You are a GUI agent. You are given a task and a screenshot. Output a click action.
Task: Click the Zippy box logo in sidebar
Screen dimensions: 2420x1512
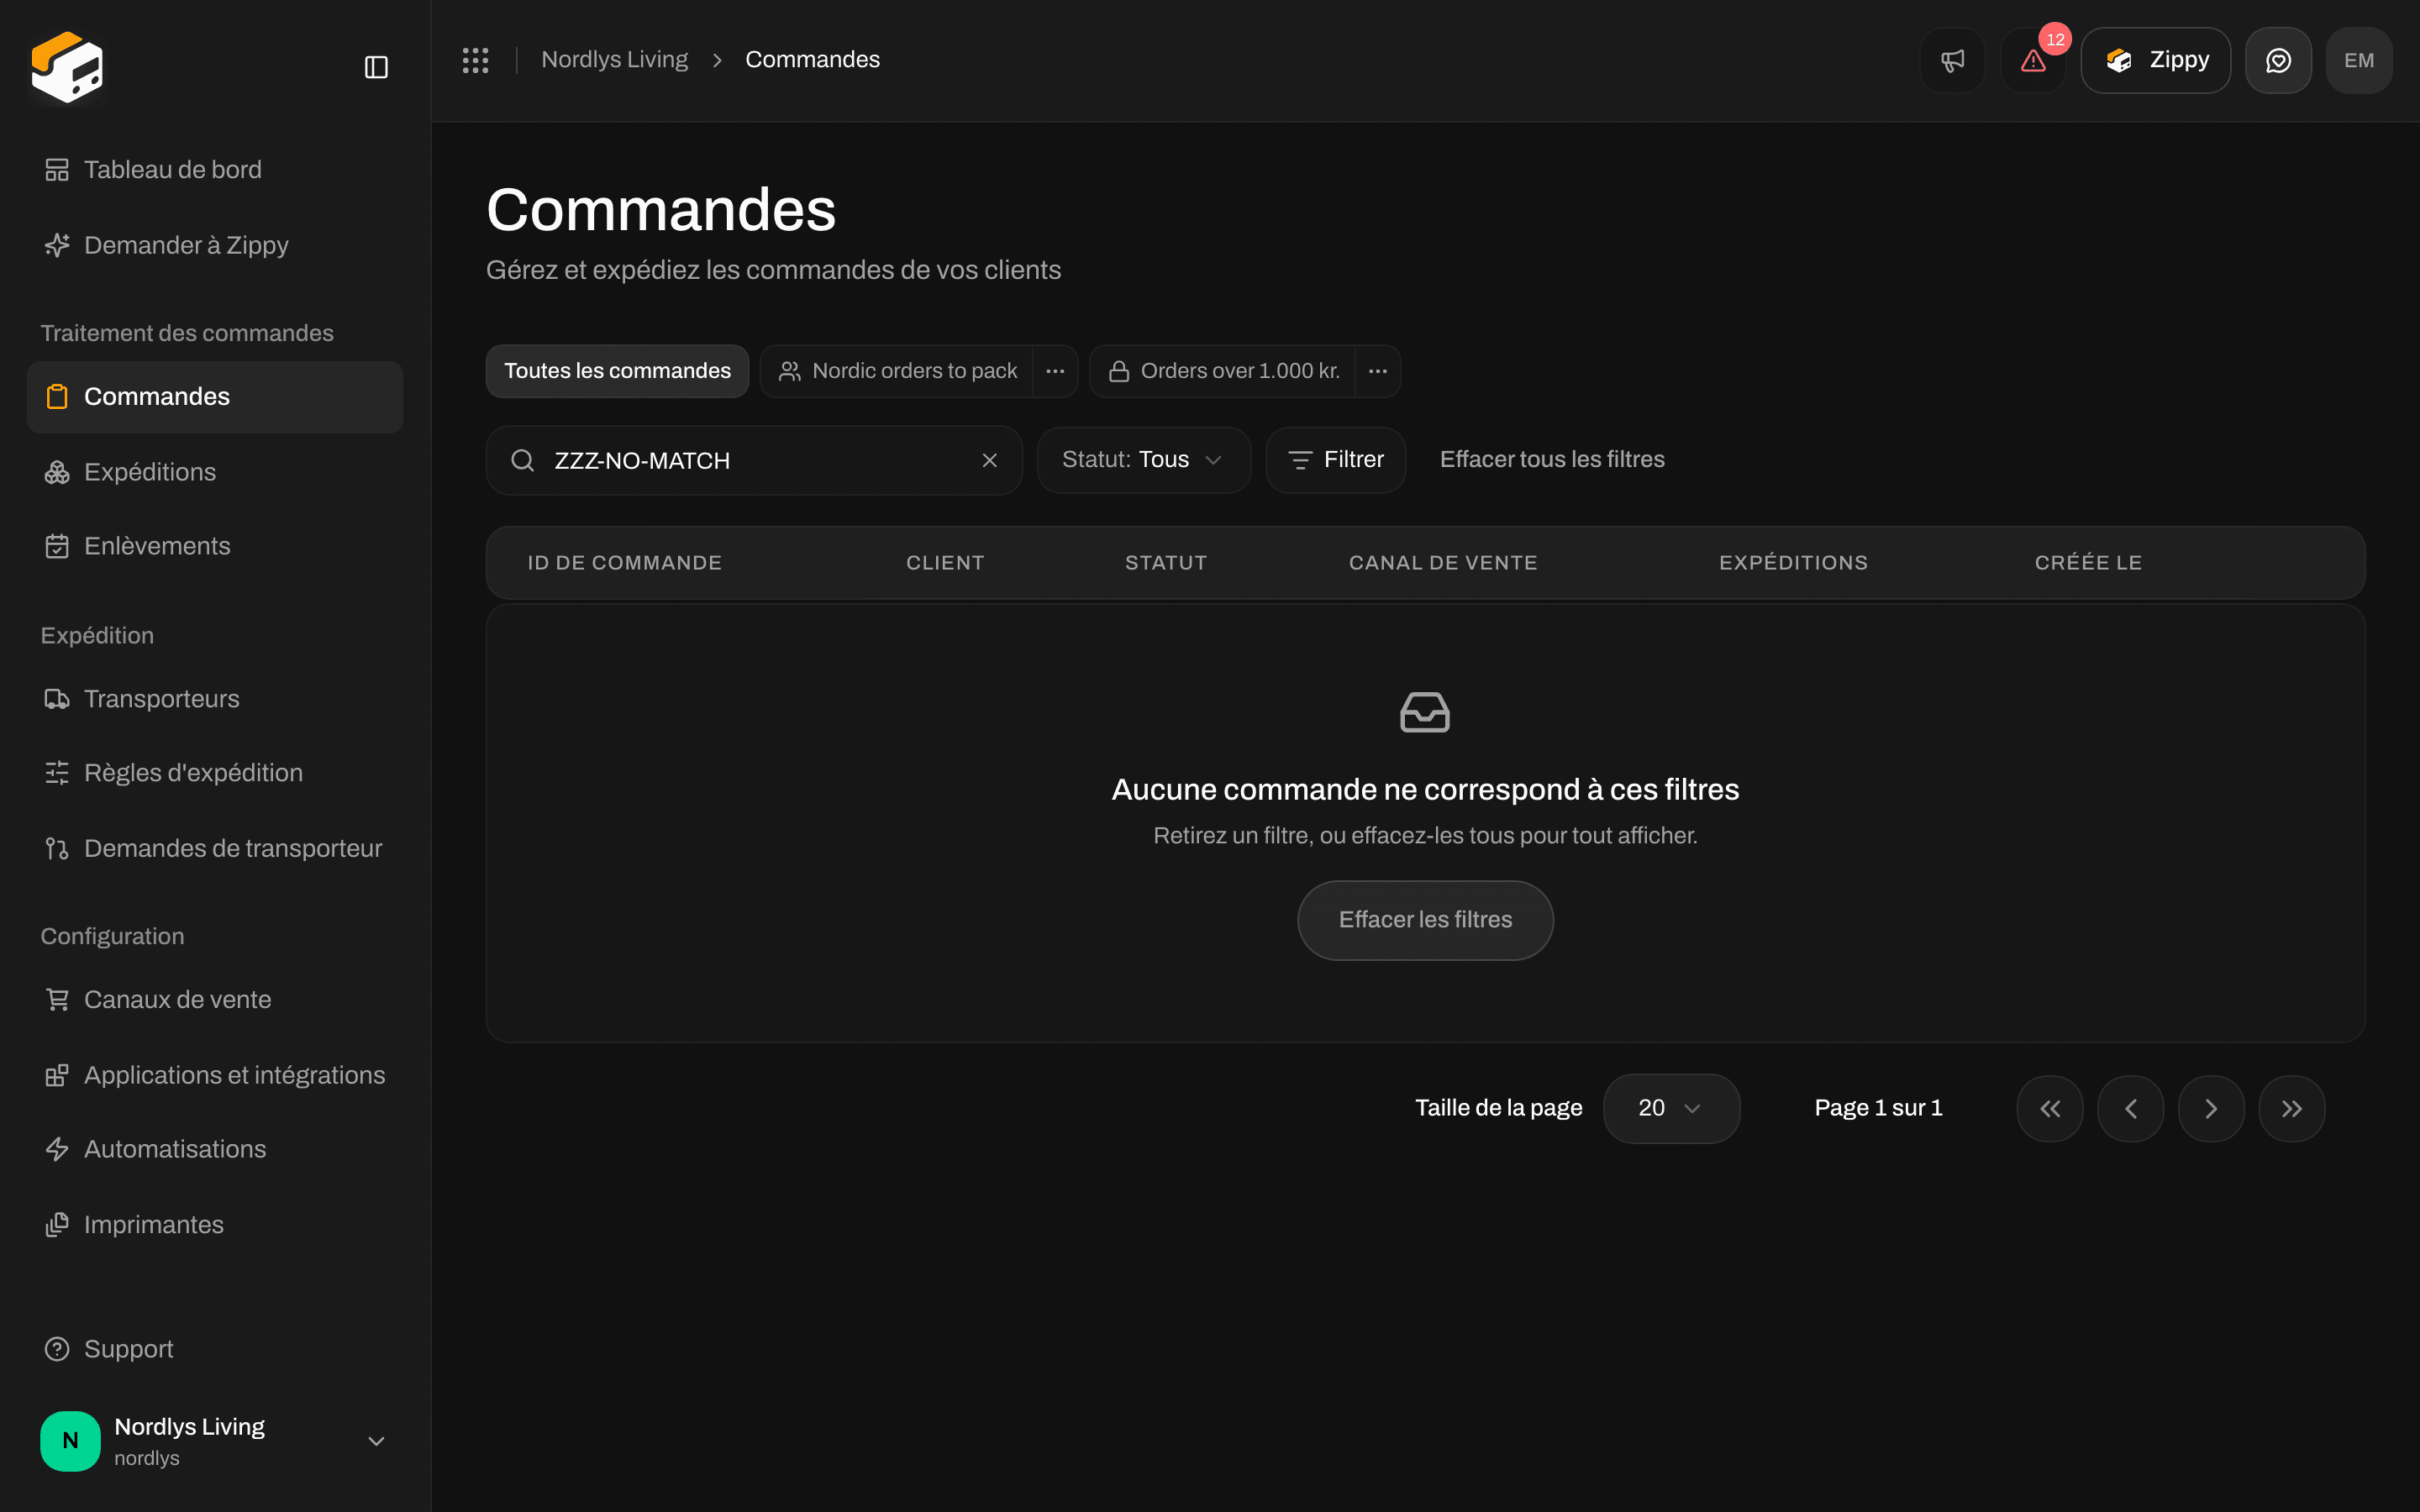pos(67,66)
